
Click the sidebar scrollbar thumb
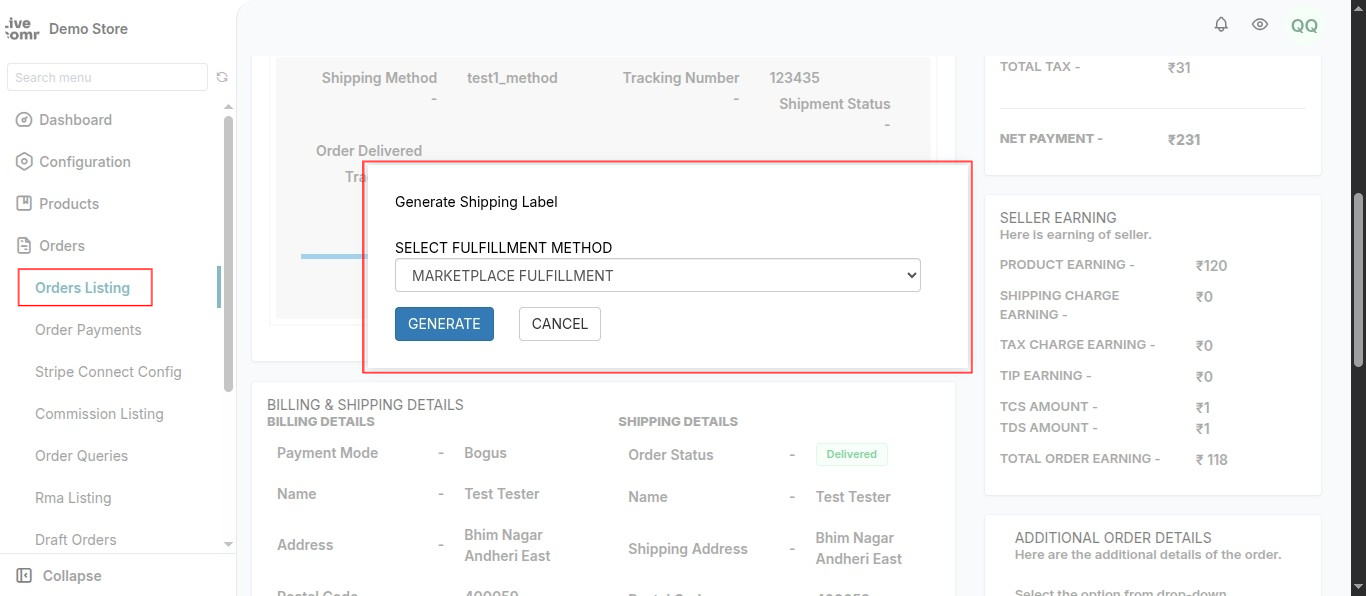click(228, 252)
